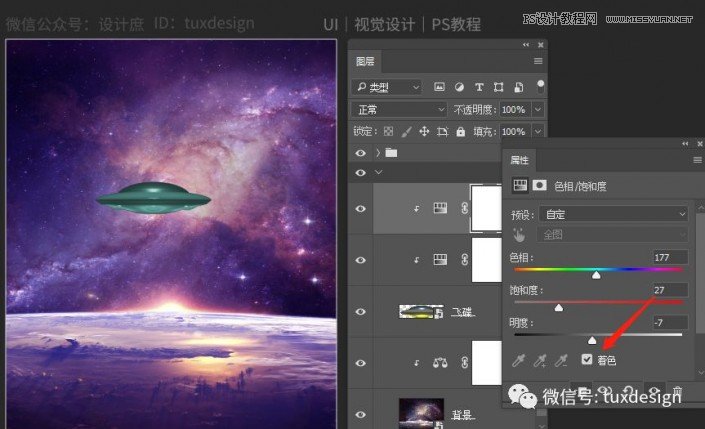Click the color balance adjustment layer icon
705x429 pixels.
(440, 362)
